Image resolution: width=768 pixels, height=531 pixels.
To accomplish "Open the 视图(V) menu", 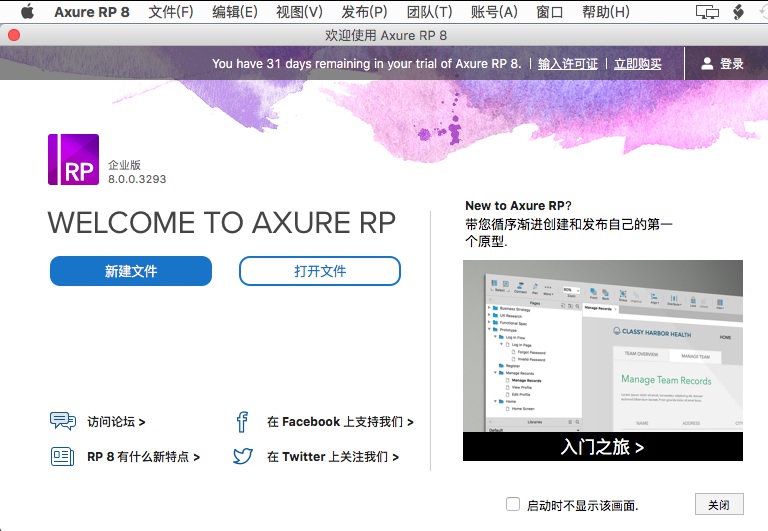I will [x=299, y=12].
